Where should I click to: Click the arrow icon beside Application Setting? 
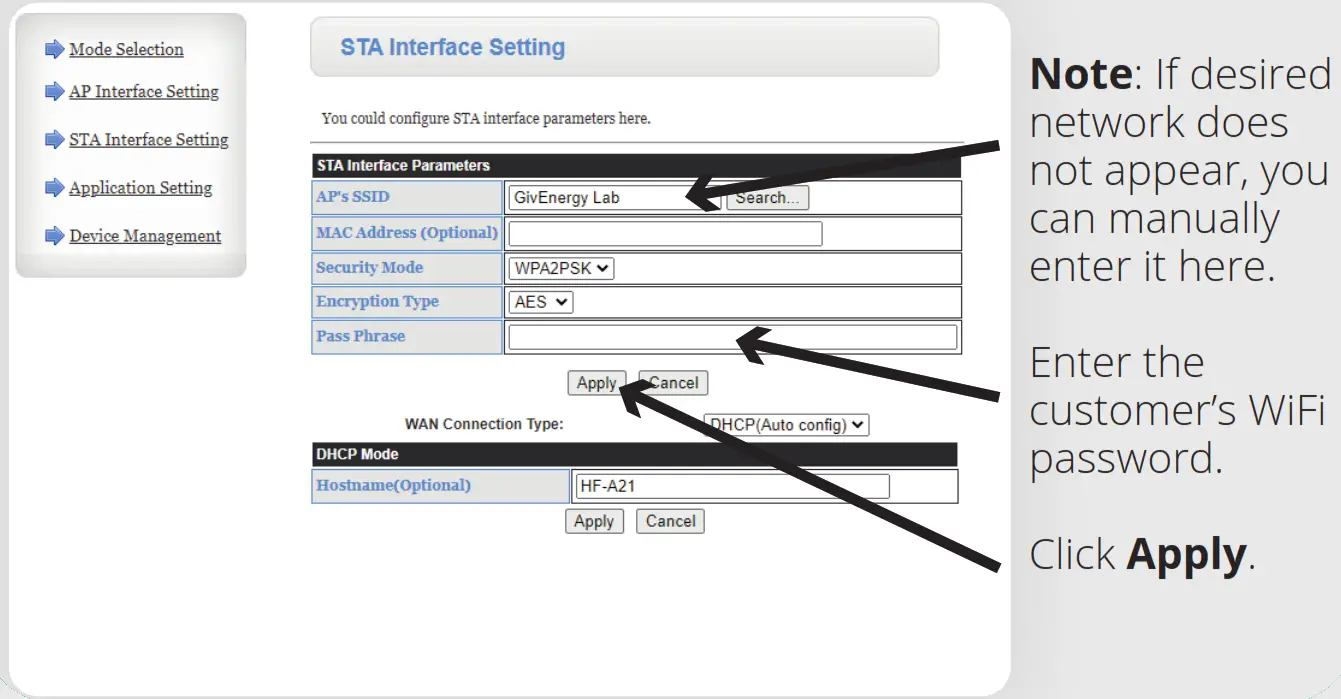(x=55, y=187)
